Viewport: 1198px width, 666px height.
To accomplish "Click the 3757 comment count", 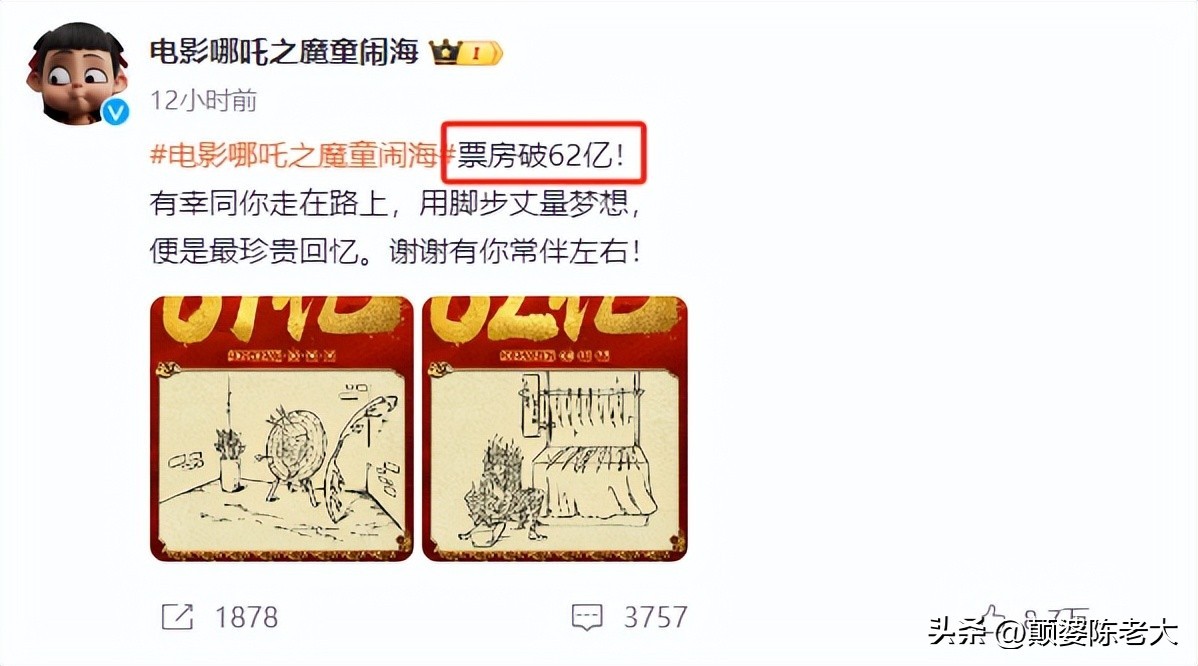I will [x=656, y=617].
